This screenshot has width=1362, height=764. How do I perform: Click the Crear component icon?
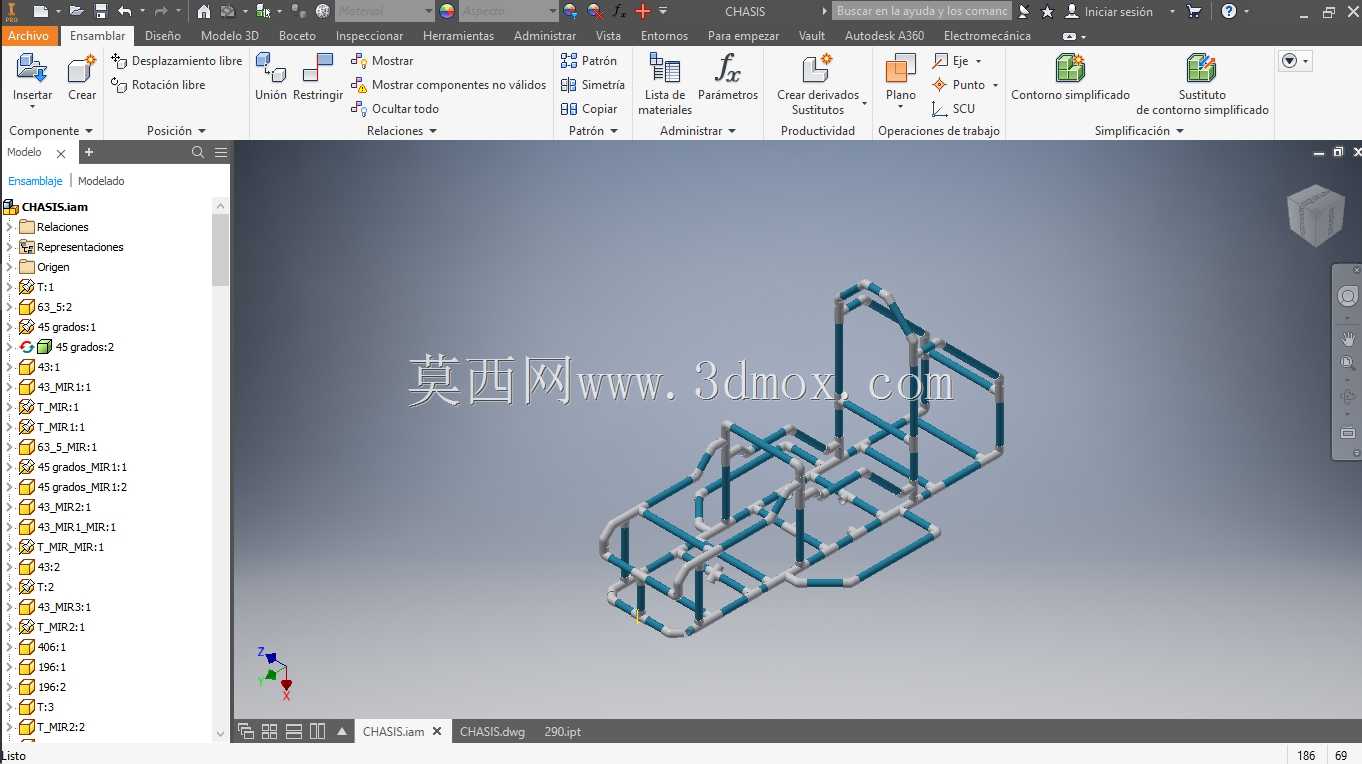(82, 70)
